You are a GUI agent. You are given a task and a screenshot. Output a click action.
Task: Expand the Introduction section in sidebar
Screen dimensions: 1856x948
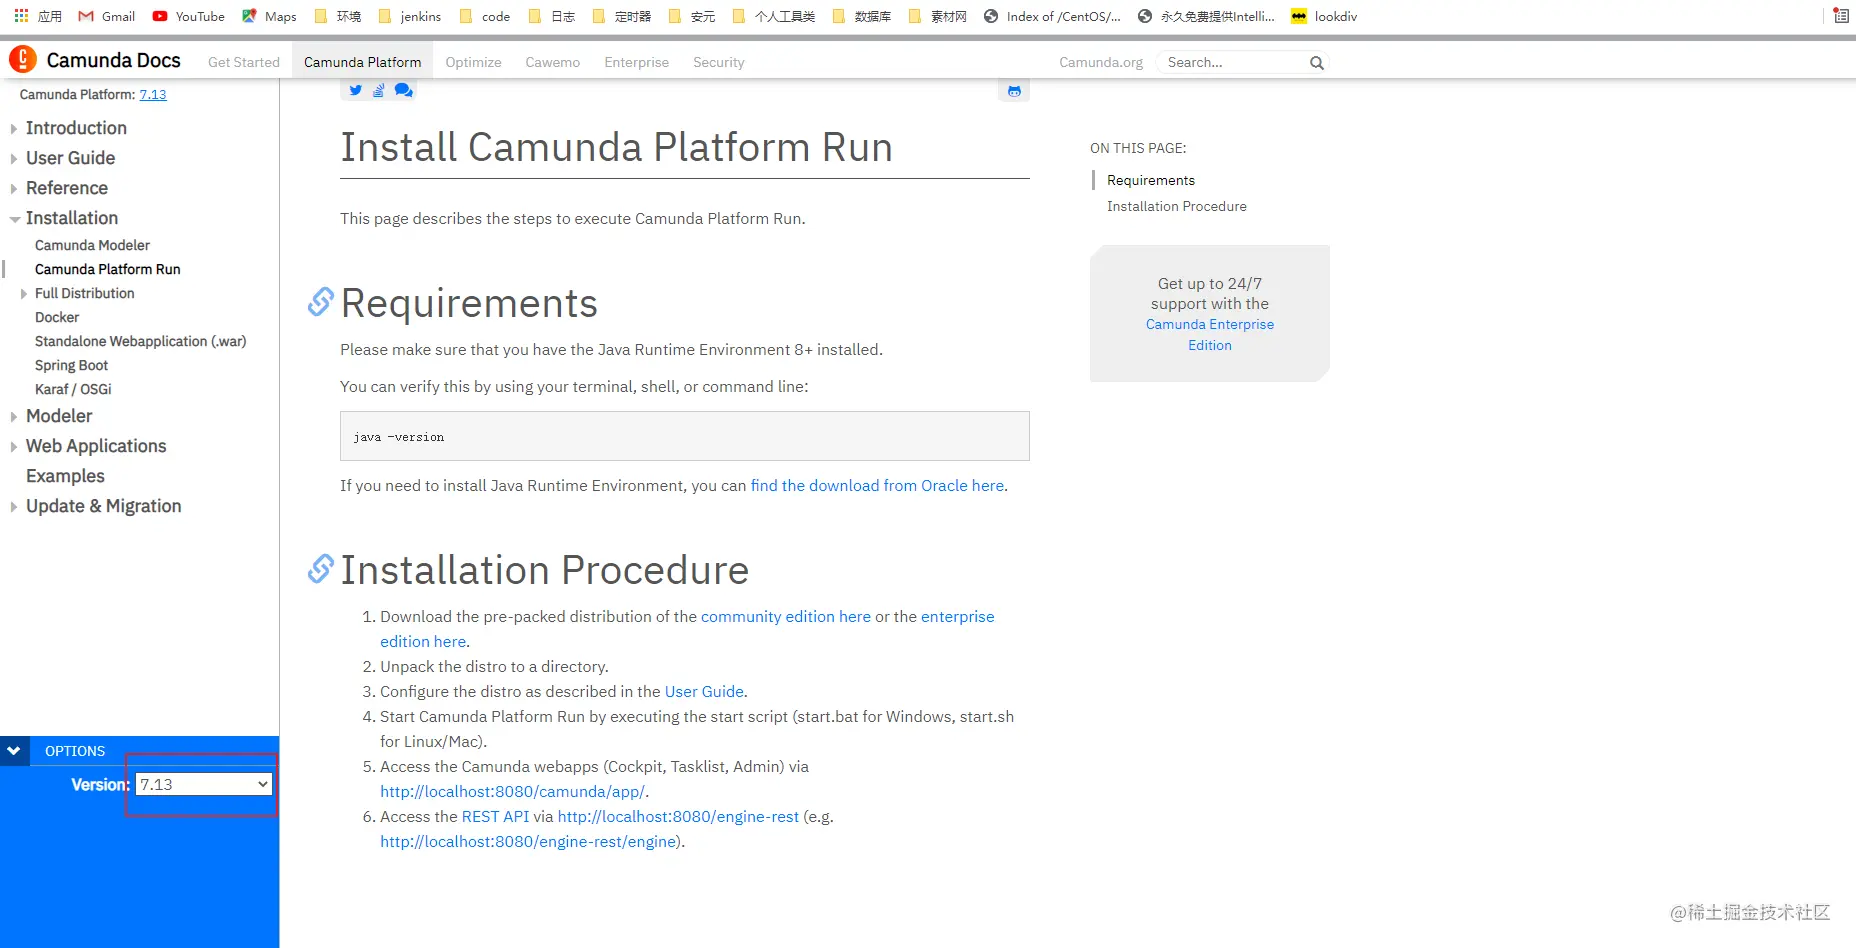14,128
